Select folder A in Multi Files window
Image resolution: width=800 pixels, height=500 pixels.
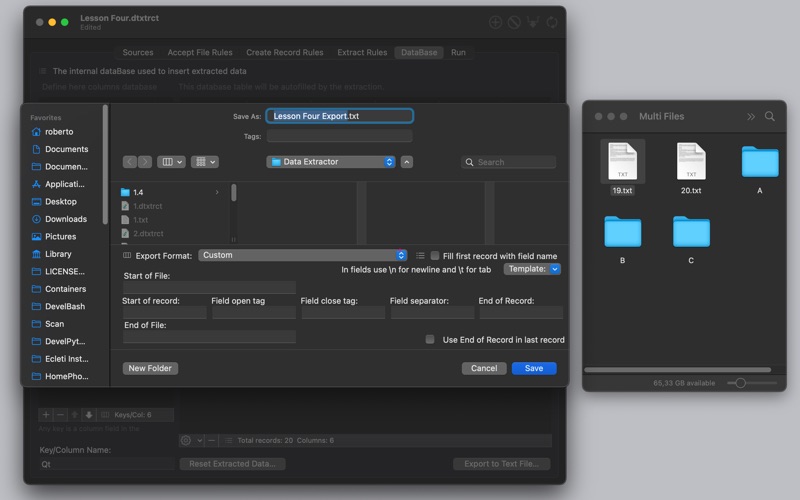760,162
